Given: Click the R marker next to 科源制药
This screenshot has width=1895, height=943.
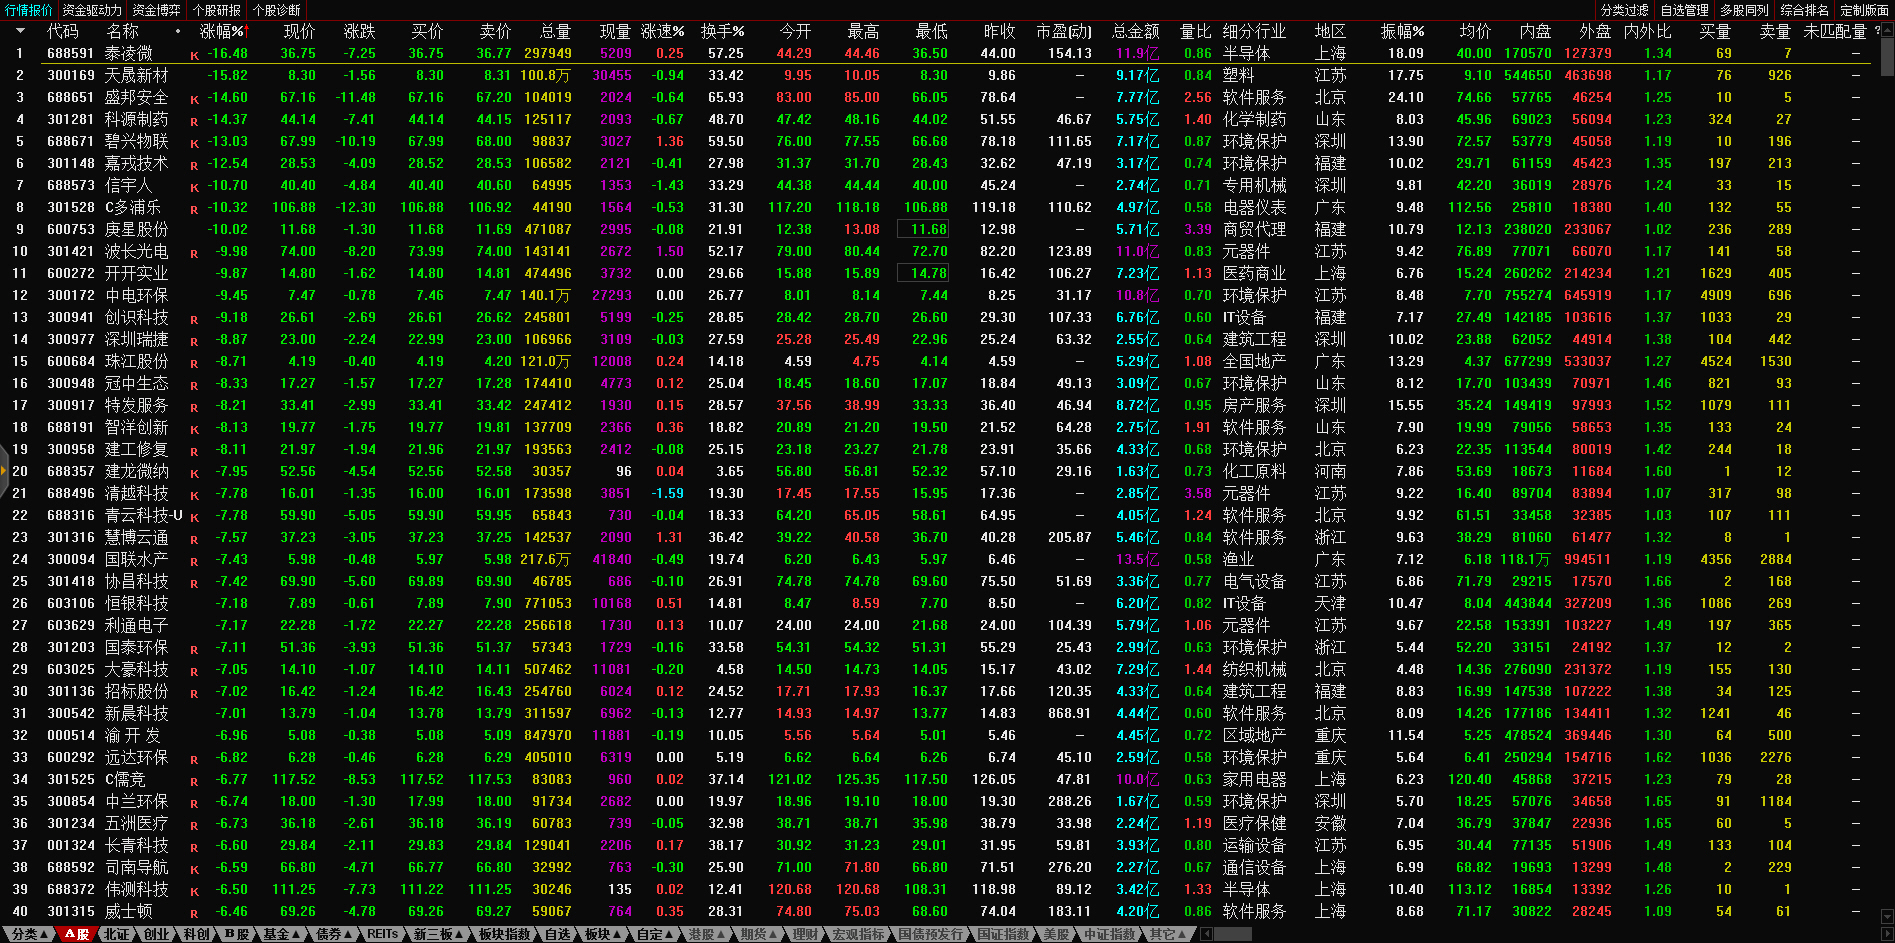Looking at the screenshot, I should 194,121.
